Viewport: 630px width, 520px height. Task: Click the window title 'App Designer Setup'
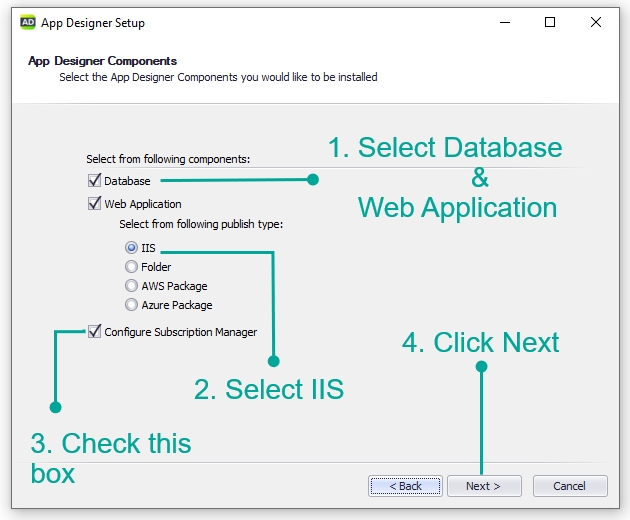(93, 23)
